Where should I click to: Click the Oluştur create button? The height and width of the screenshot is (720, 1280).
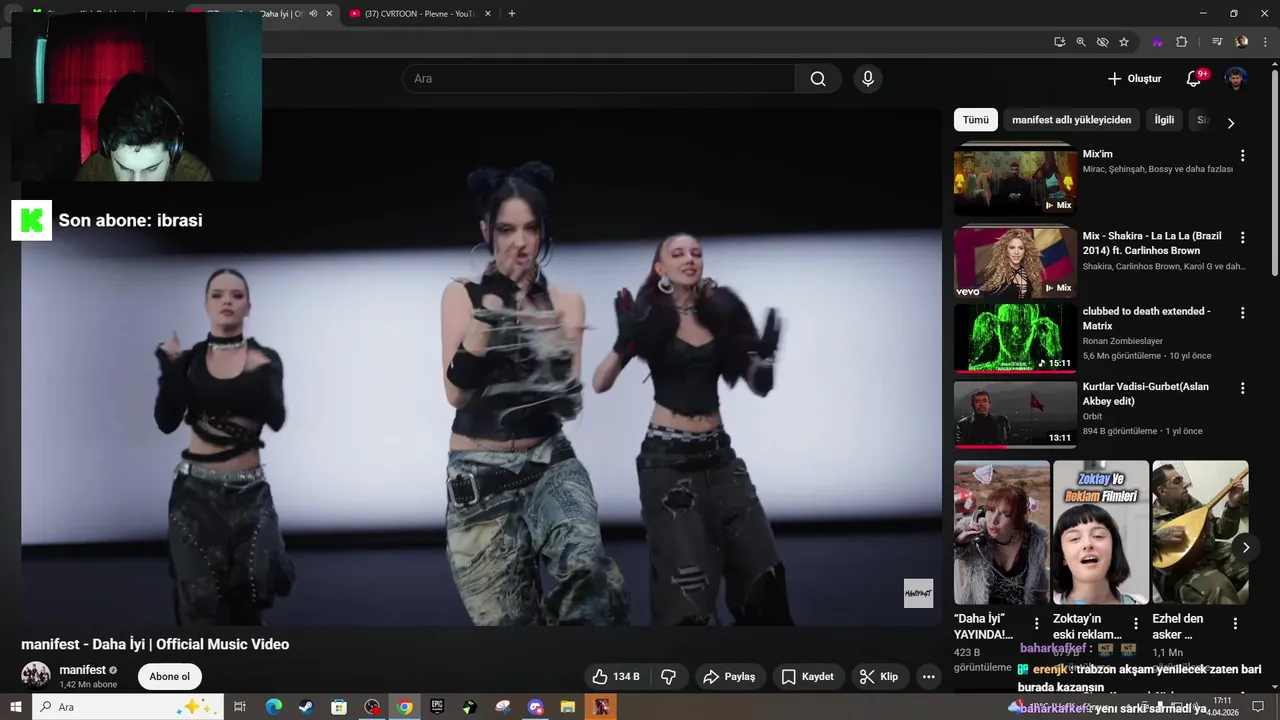(x=1134, y=79)
